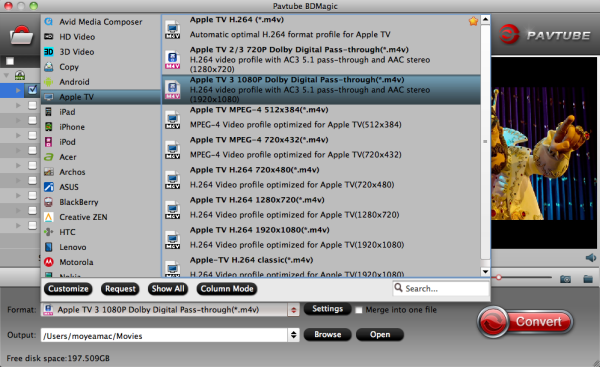
Task: Click the load disc folder icon
Action: [21, 35]
